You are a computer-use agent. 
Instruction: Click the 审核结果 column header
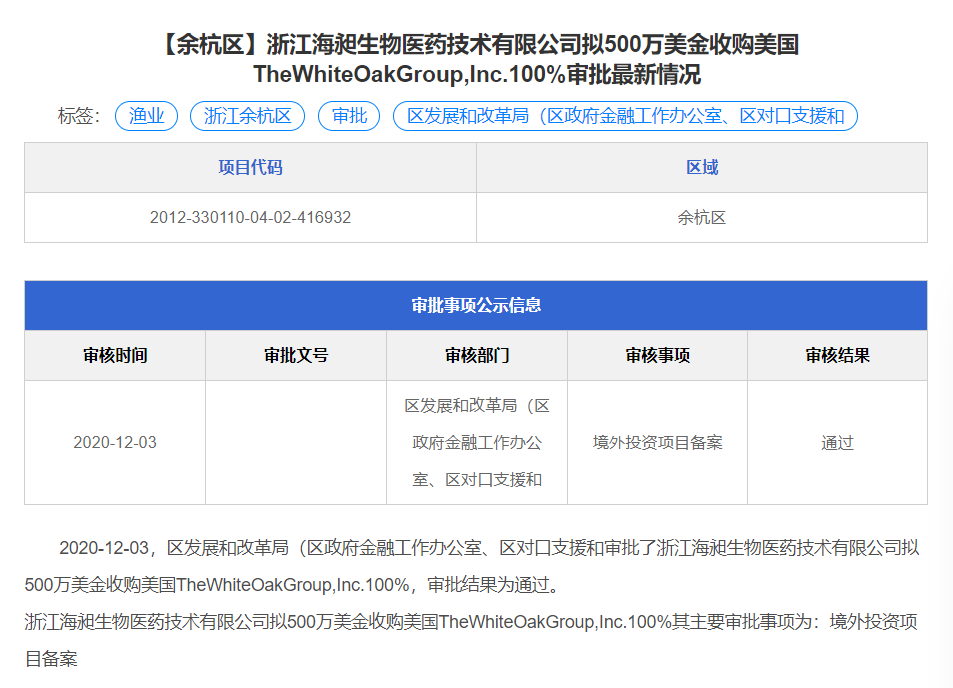click(x=838, y=356)
